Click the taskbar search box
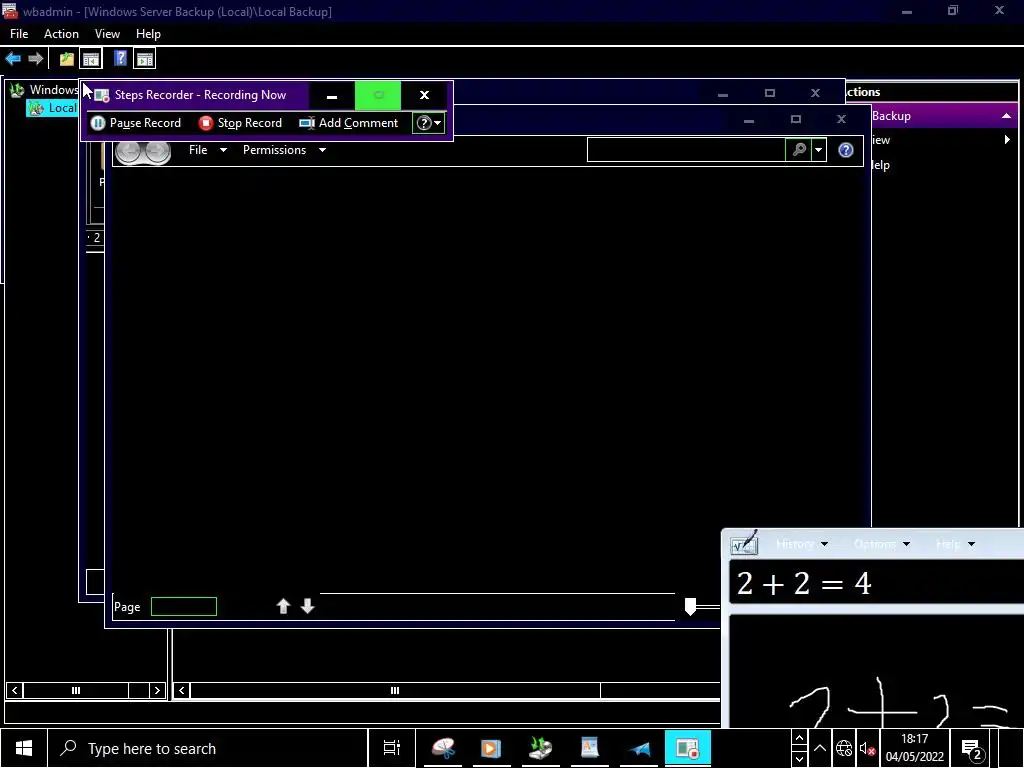The width and height of the screenshot is (1024, 768). tap(207, 748)
